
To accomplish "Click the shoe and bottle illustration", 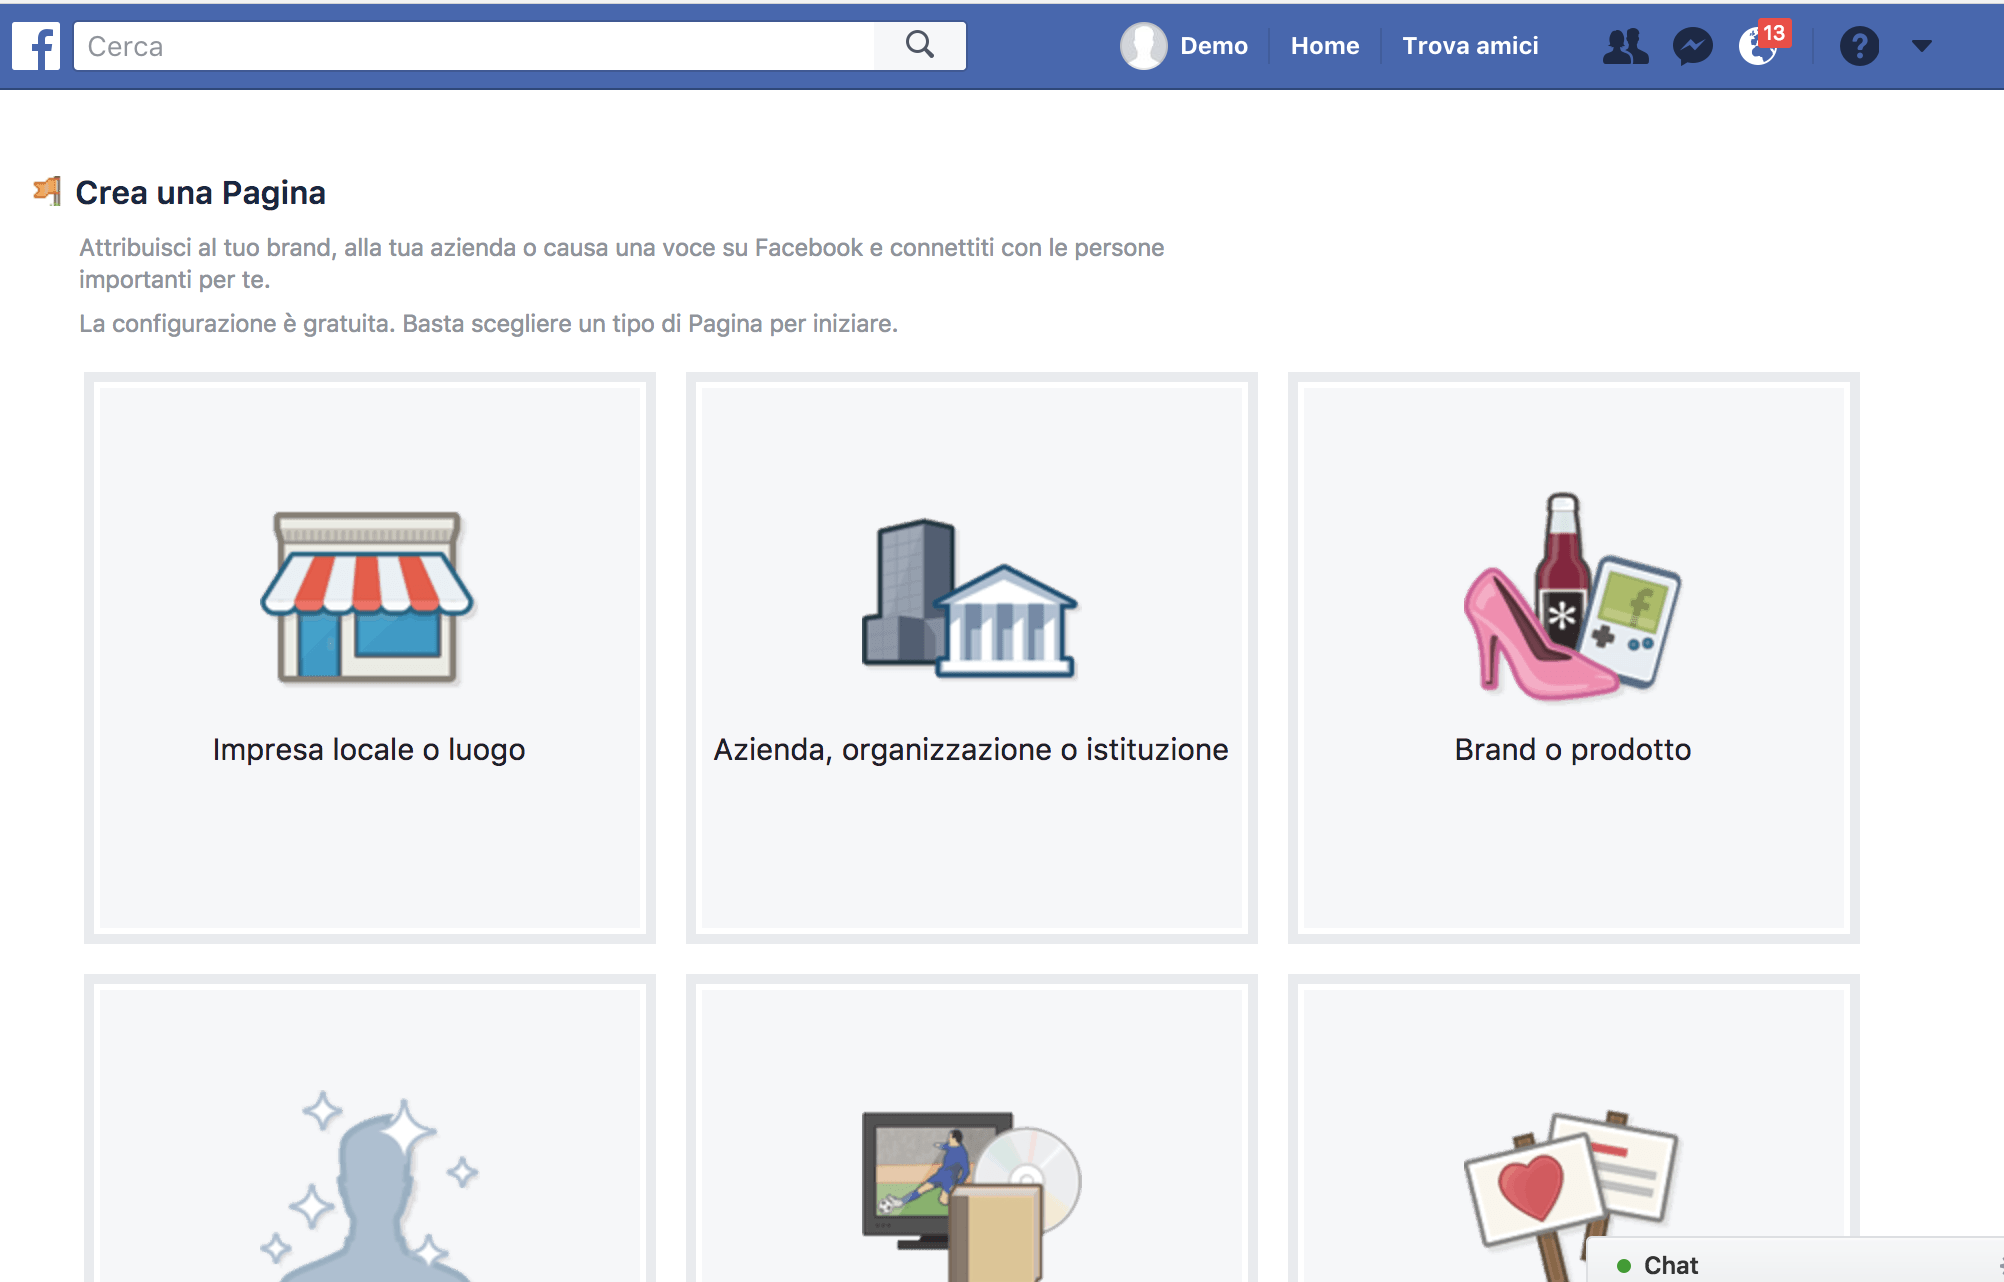I will [x=1572, y=597].
